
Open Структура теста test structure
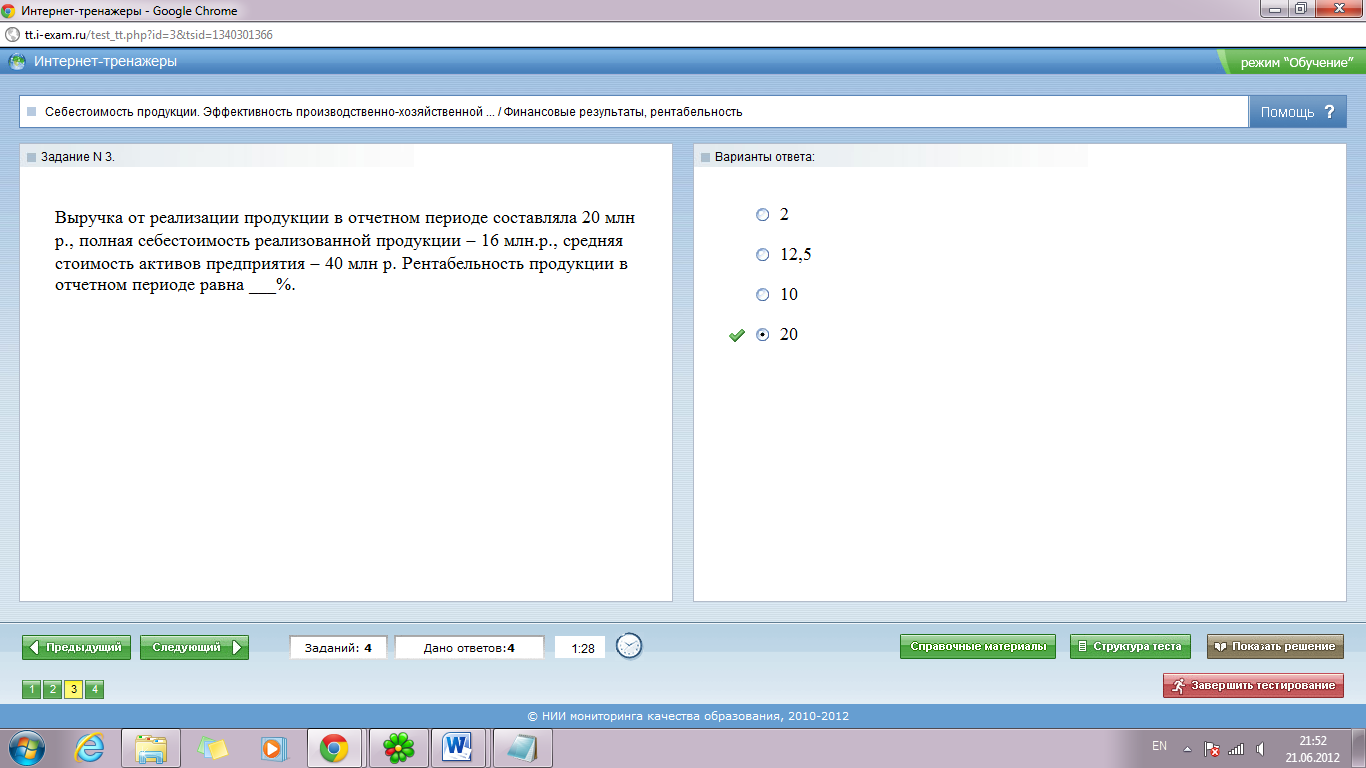pyautogui.click(x=1130, y=646)
